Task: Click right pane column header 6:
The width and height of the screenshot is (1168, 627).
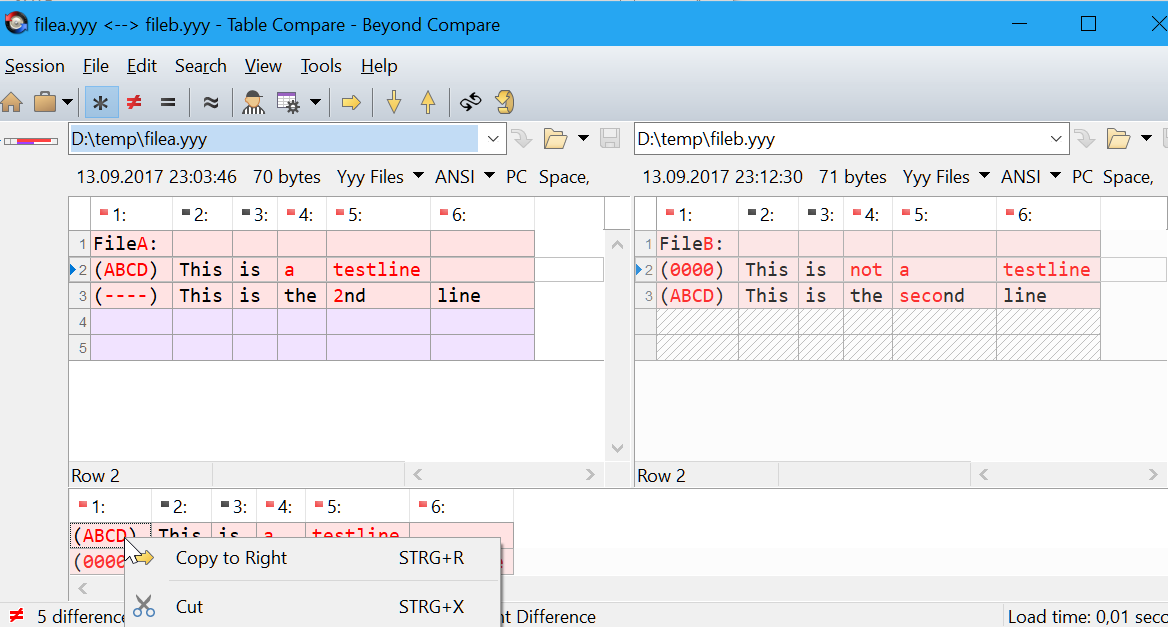Action: coord(1048,214)
